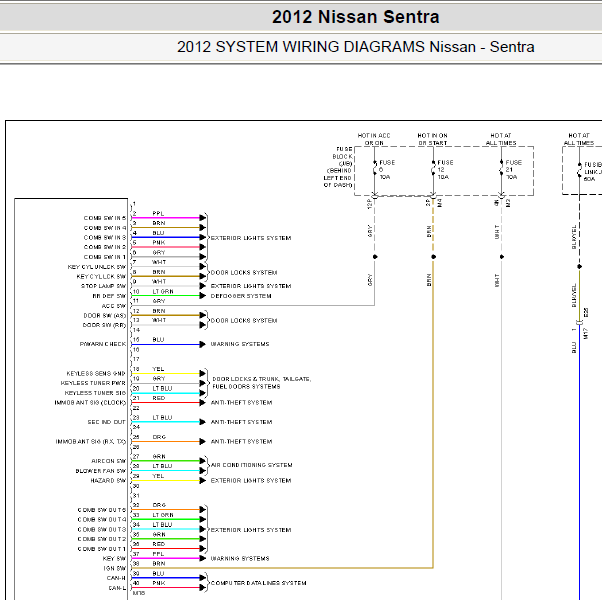Click the "AIR CONDITIONING SYSTEM" reference
Image resolution: width=602 pixels, height=600 pixels.
pyautogui.click(x=251, y=465)
